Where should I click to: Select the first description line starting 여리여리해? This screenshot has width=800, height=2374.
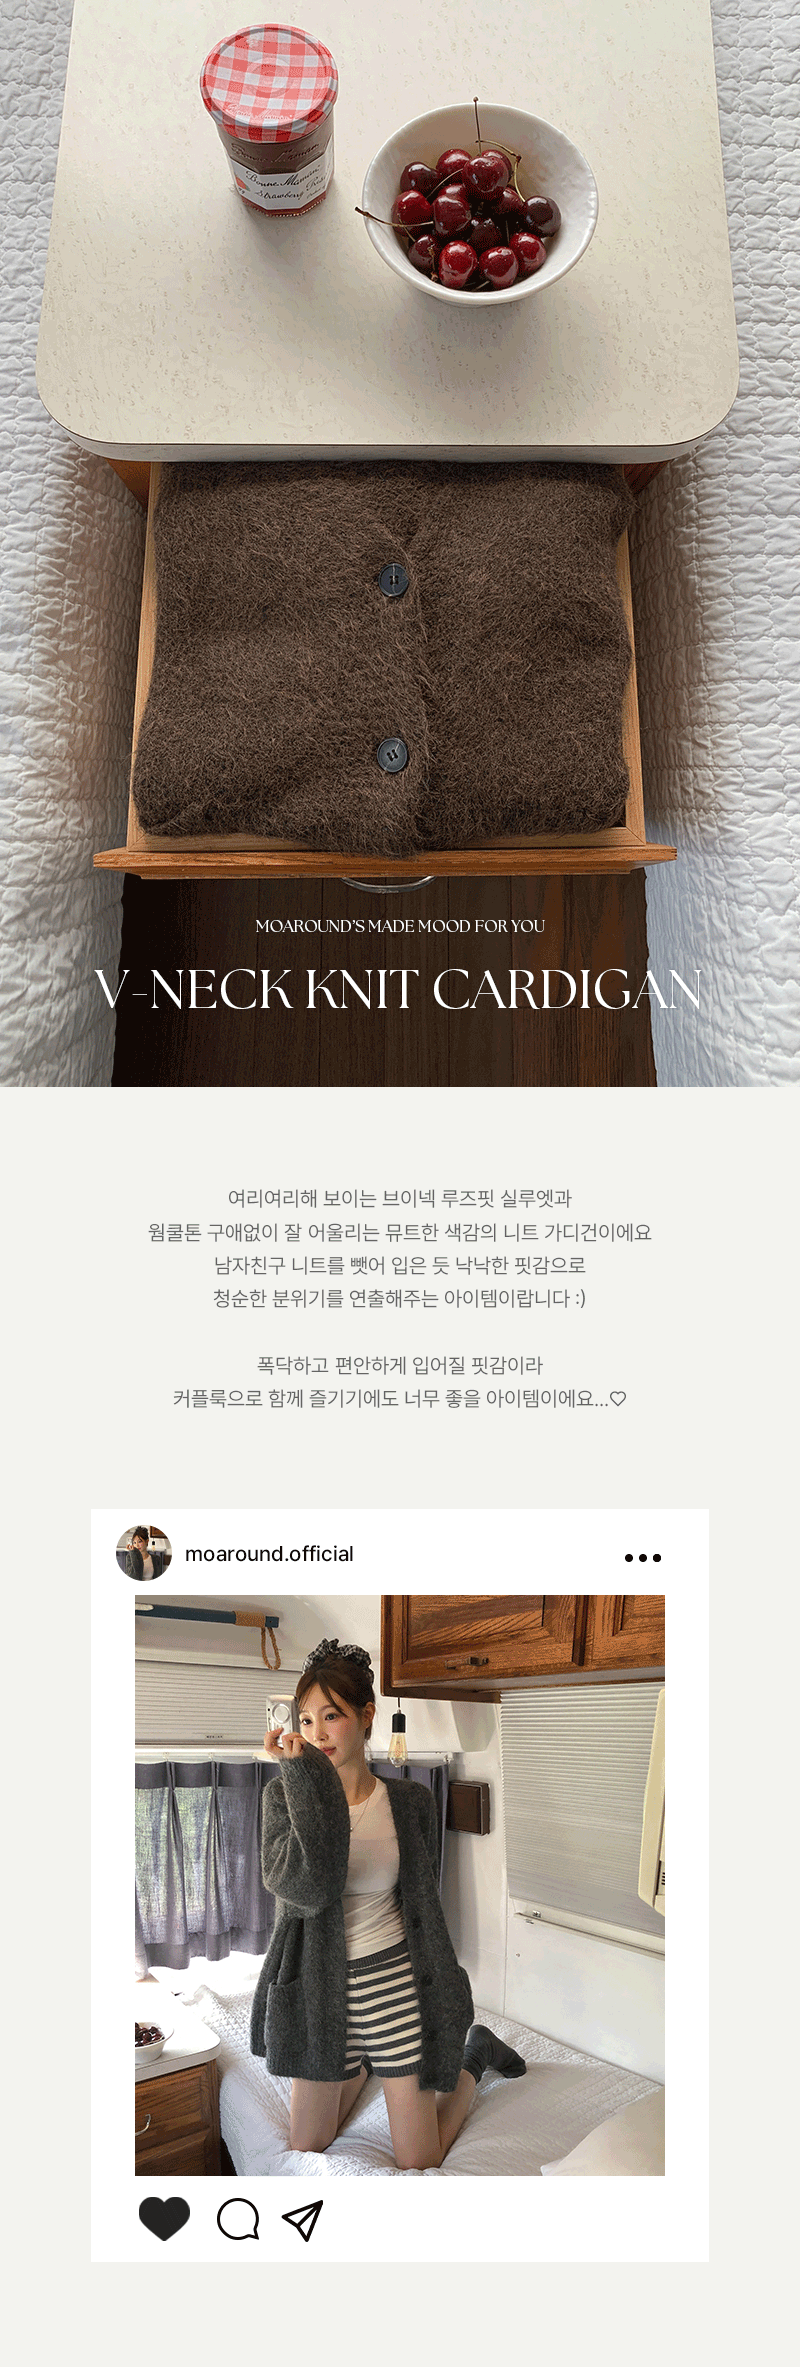coord(400,1198)
